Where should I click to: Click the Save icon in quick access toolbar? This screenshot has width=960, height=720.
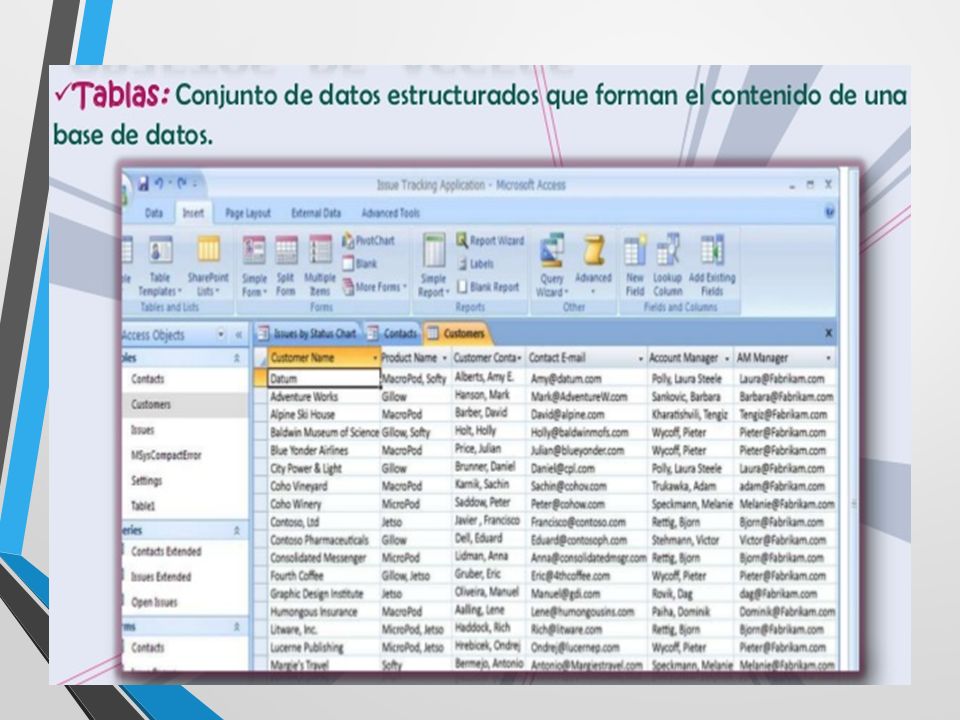pos(143,184)
